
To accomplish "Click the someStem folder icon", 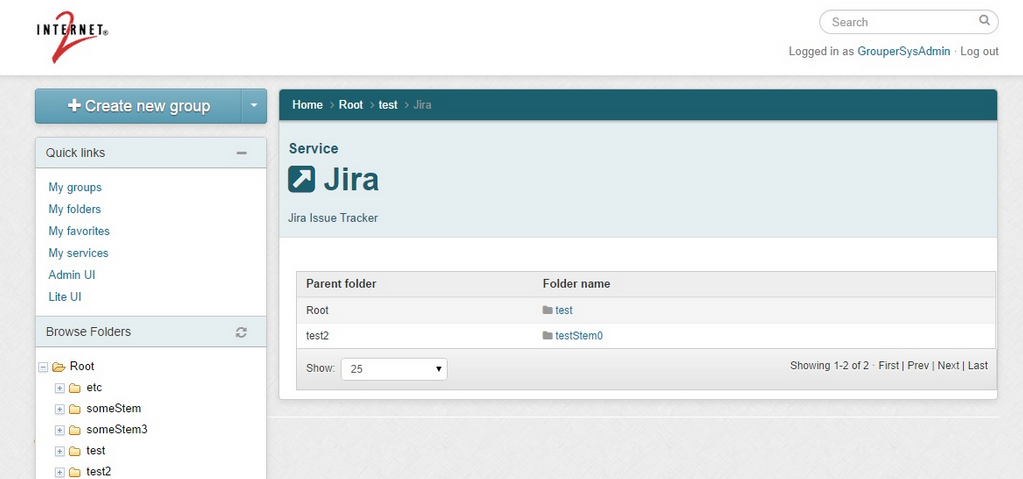I will tap(74, 409).
